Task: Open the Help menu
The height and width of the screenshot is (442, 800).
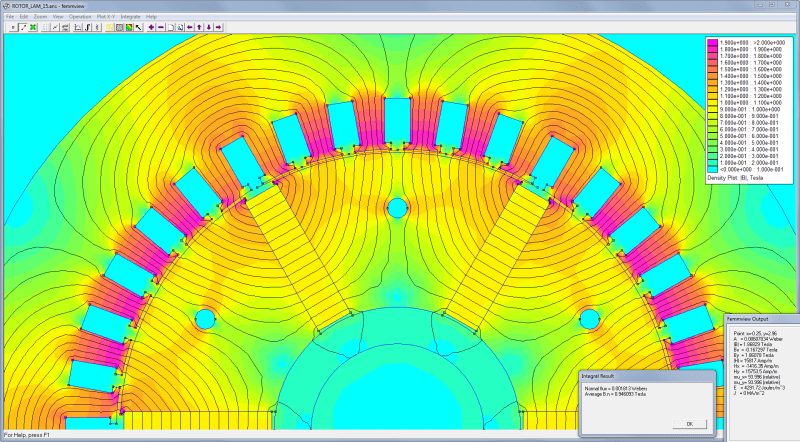Action: [x=152, y=17]
